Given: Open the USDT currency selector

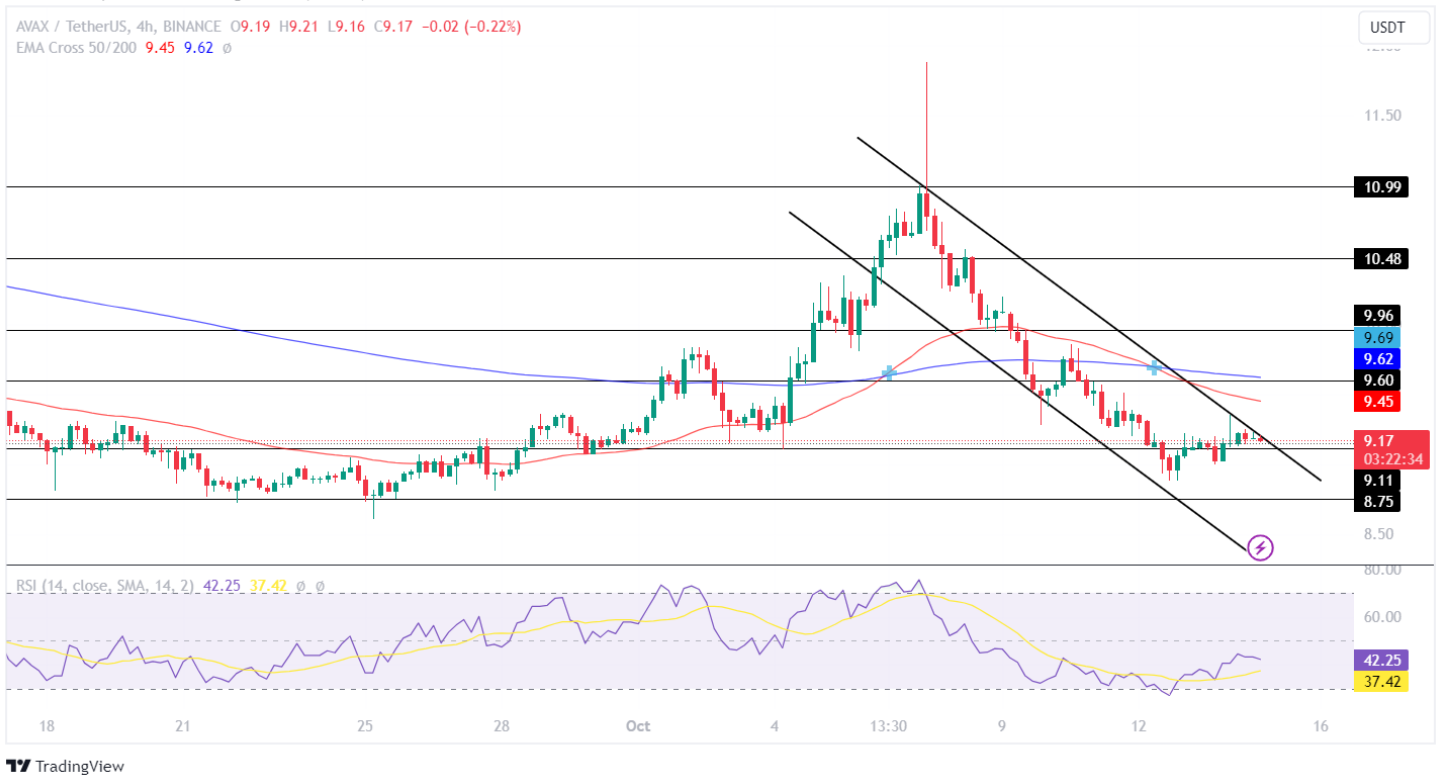Looking at the screenshot, I should coord(1393,28).
